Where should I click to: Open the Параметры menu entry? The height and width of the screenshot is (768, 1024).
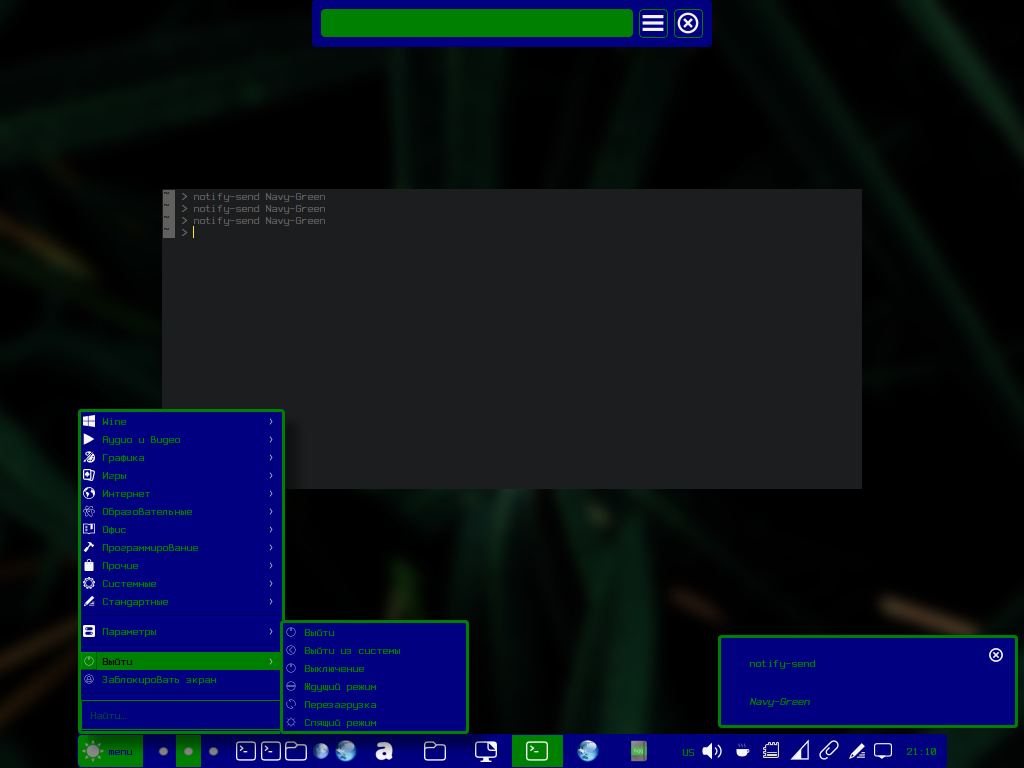point(180,632)
